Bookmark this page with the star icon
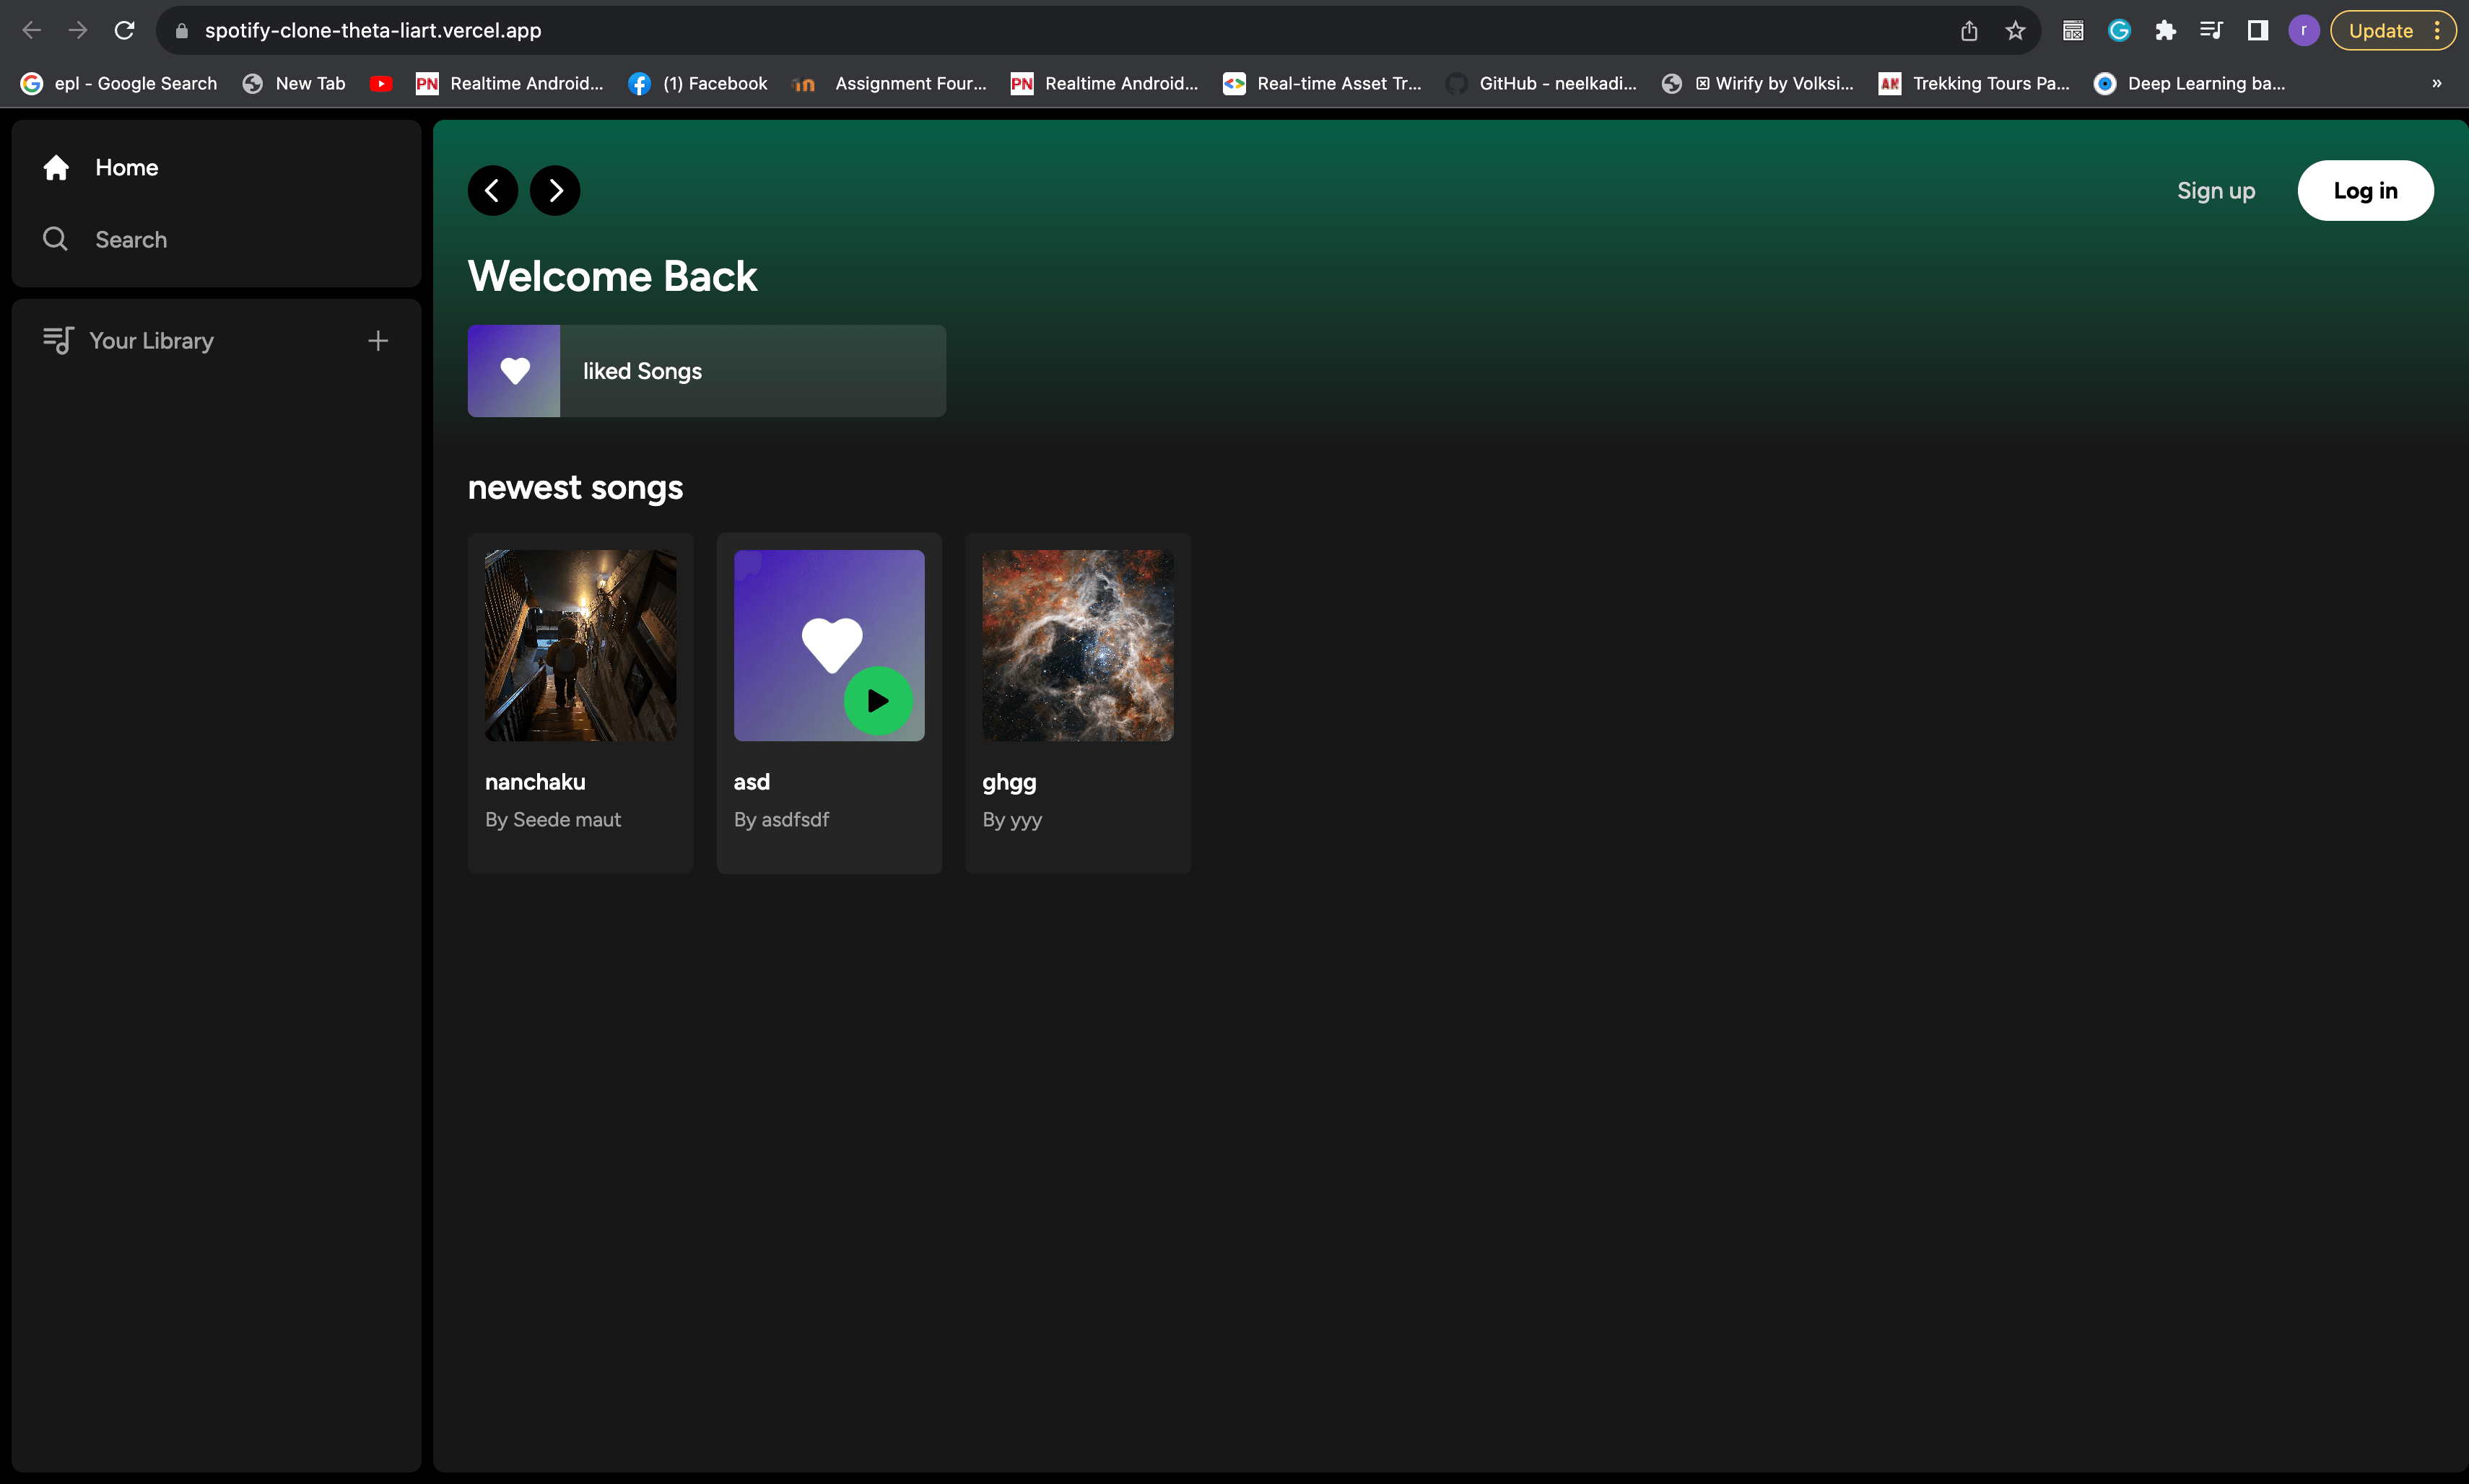Screen dimensions: 2469x1484 click(2015, 30)
